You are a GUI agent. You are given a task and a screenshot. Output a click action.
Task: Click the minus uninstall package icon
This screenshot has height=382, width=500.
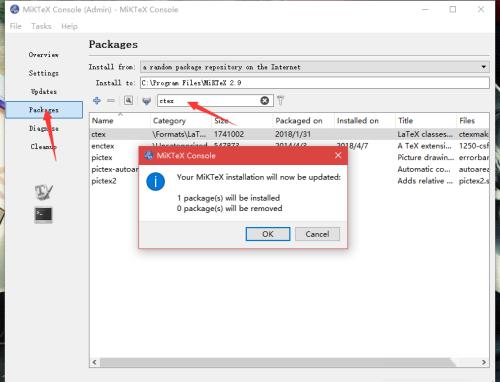click(x=111, y=100)
